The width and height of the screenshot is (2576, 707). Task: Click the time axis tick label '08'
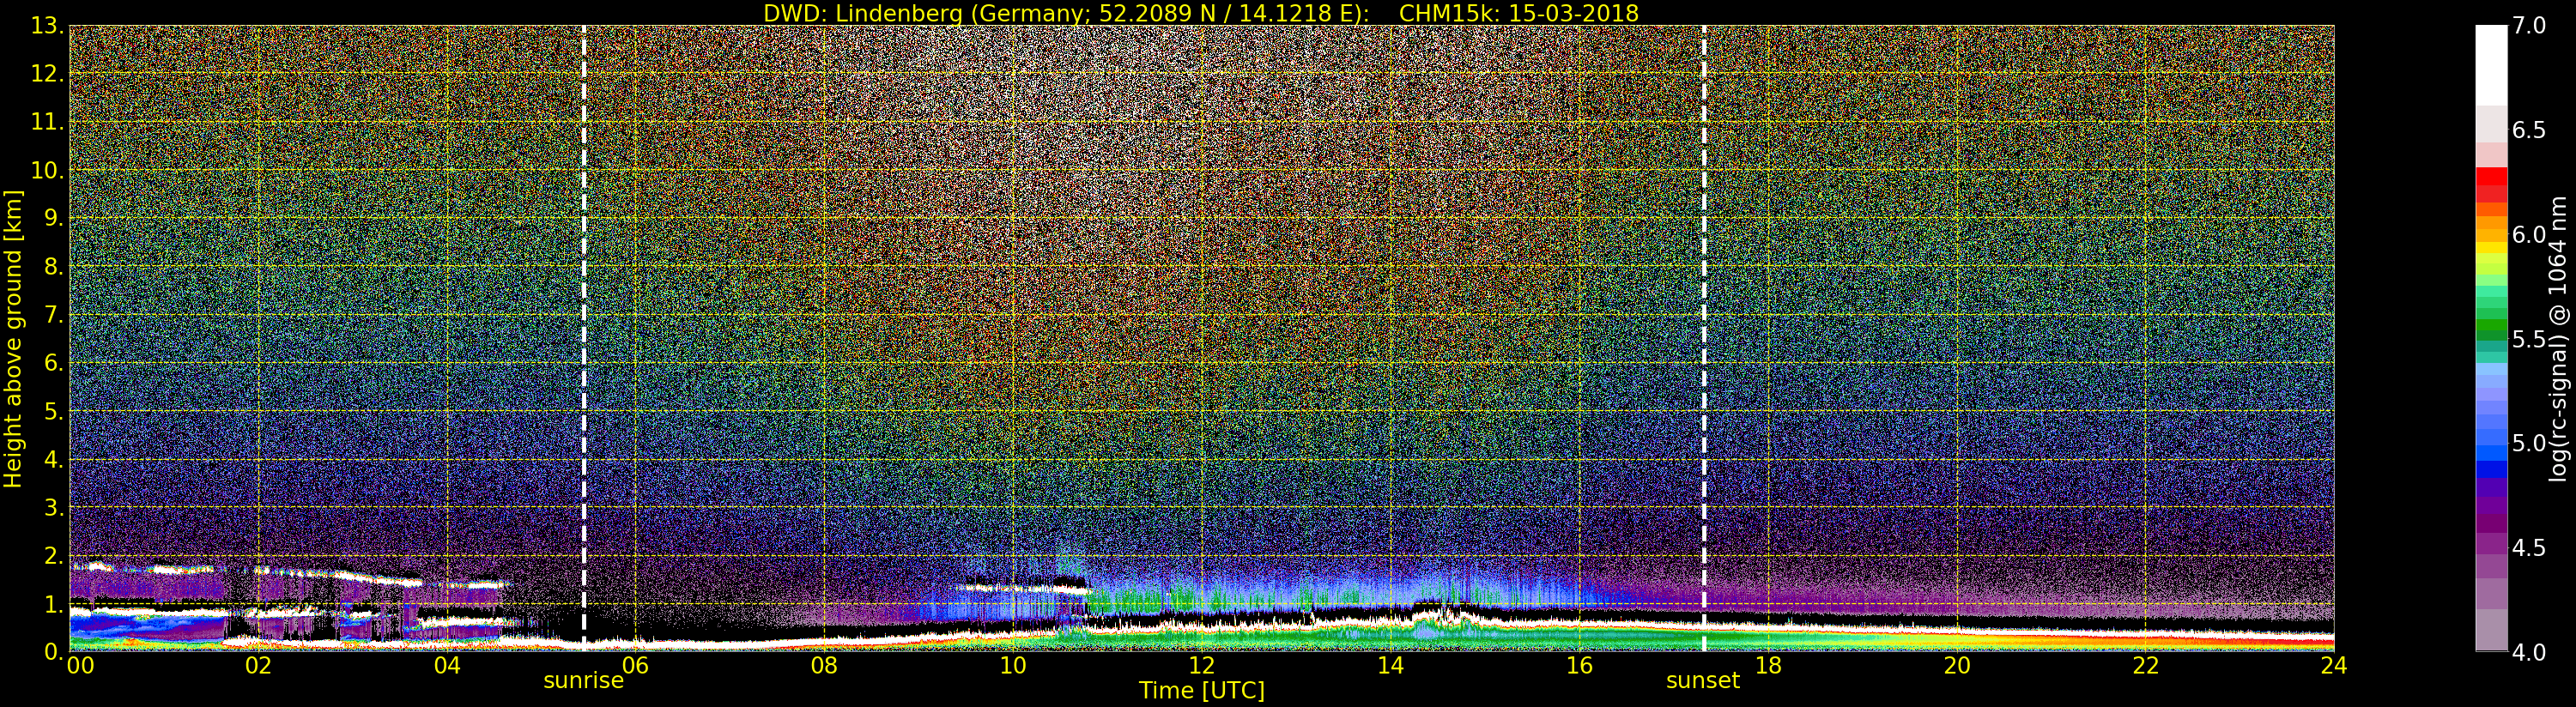point(824,665)
